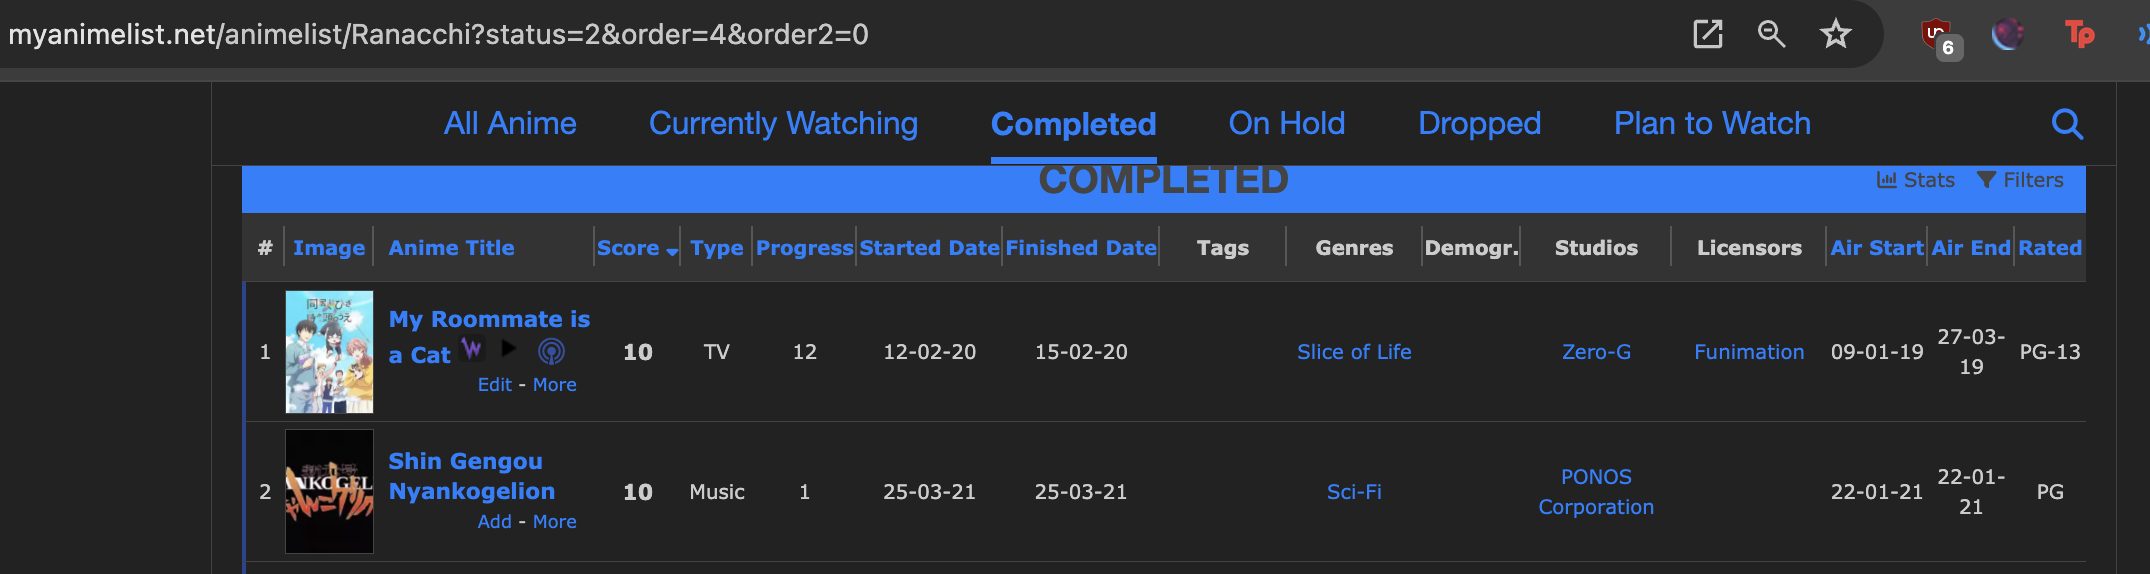Sort list by Started Date header
The width and height of the screenshot is (2150, 574).
coord(929,248)
